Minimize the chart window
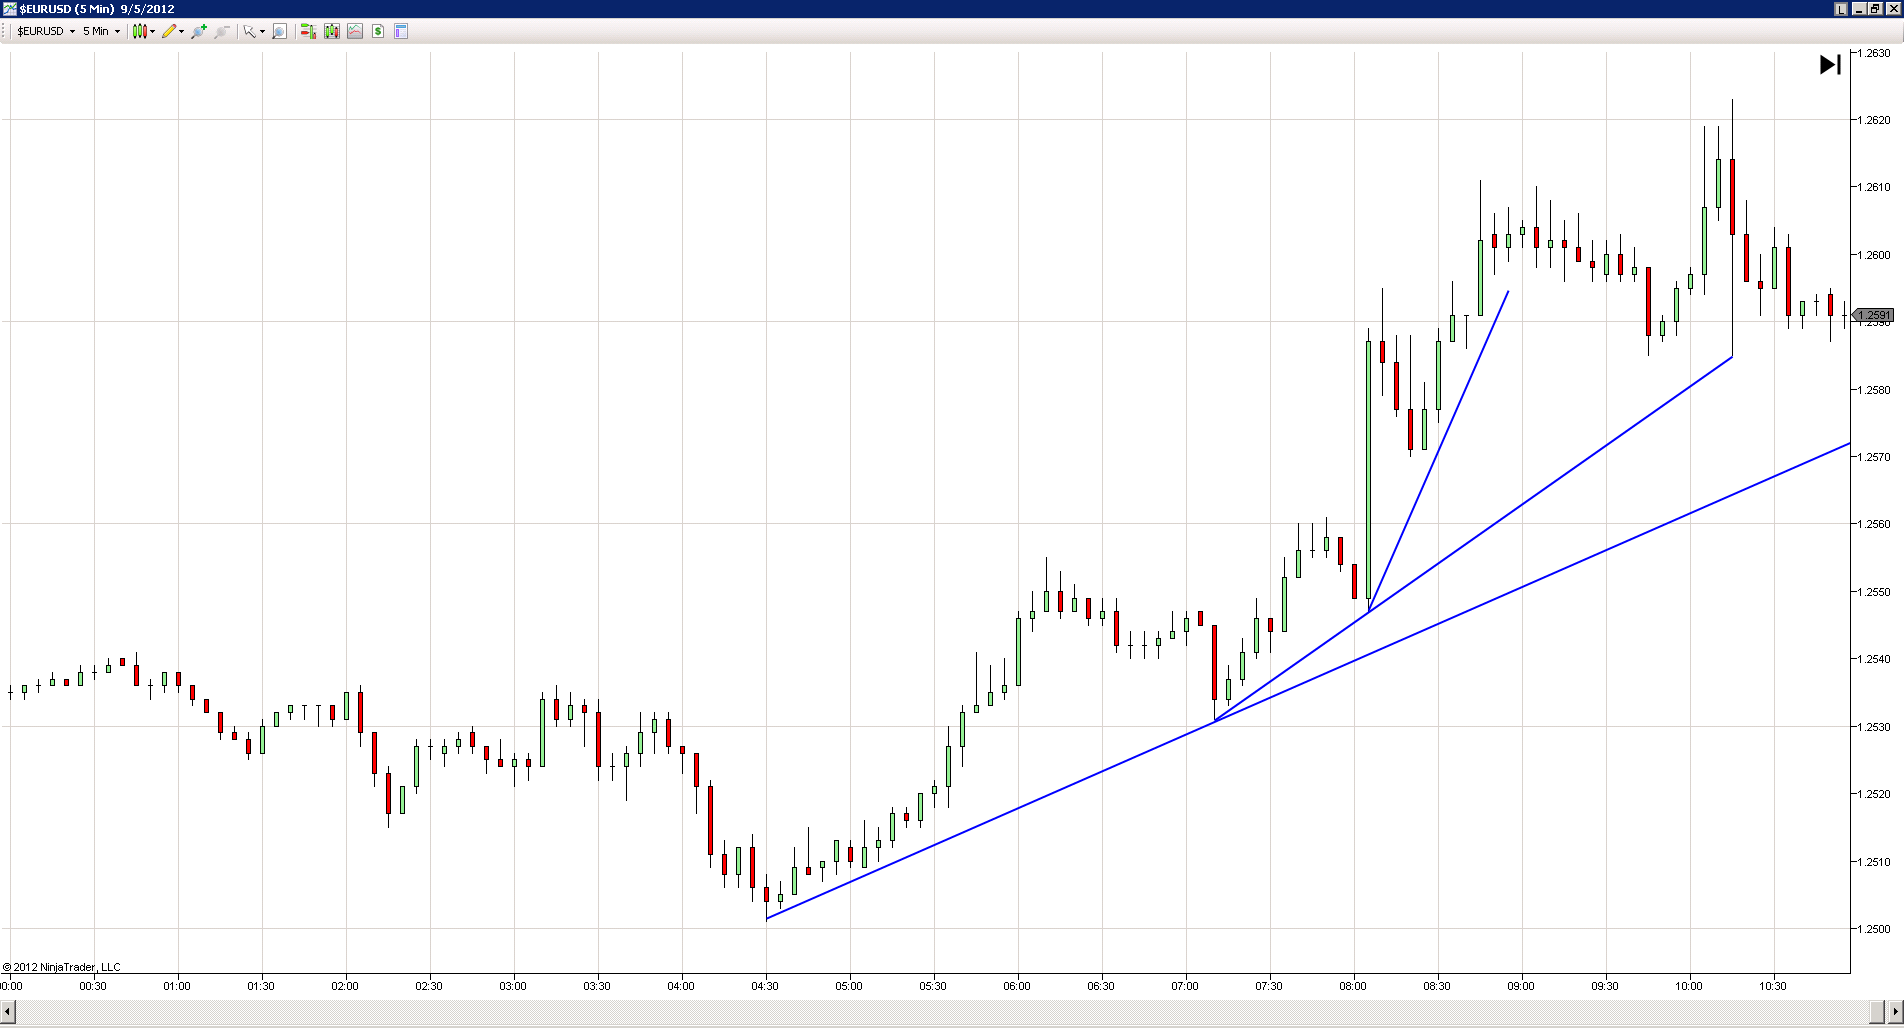Screen dimensions: 1904x1028 pos(1859,9)
